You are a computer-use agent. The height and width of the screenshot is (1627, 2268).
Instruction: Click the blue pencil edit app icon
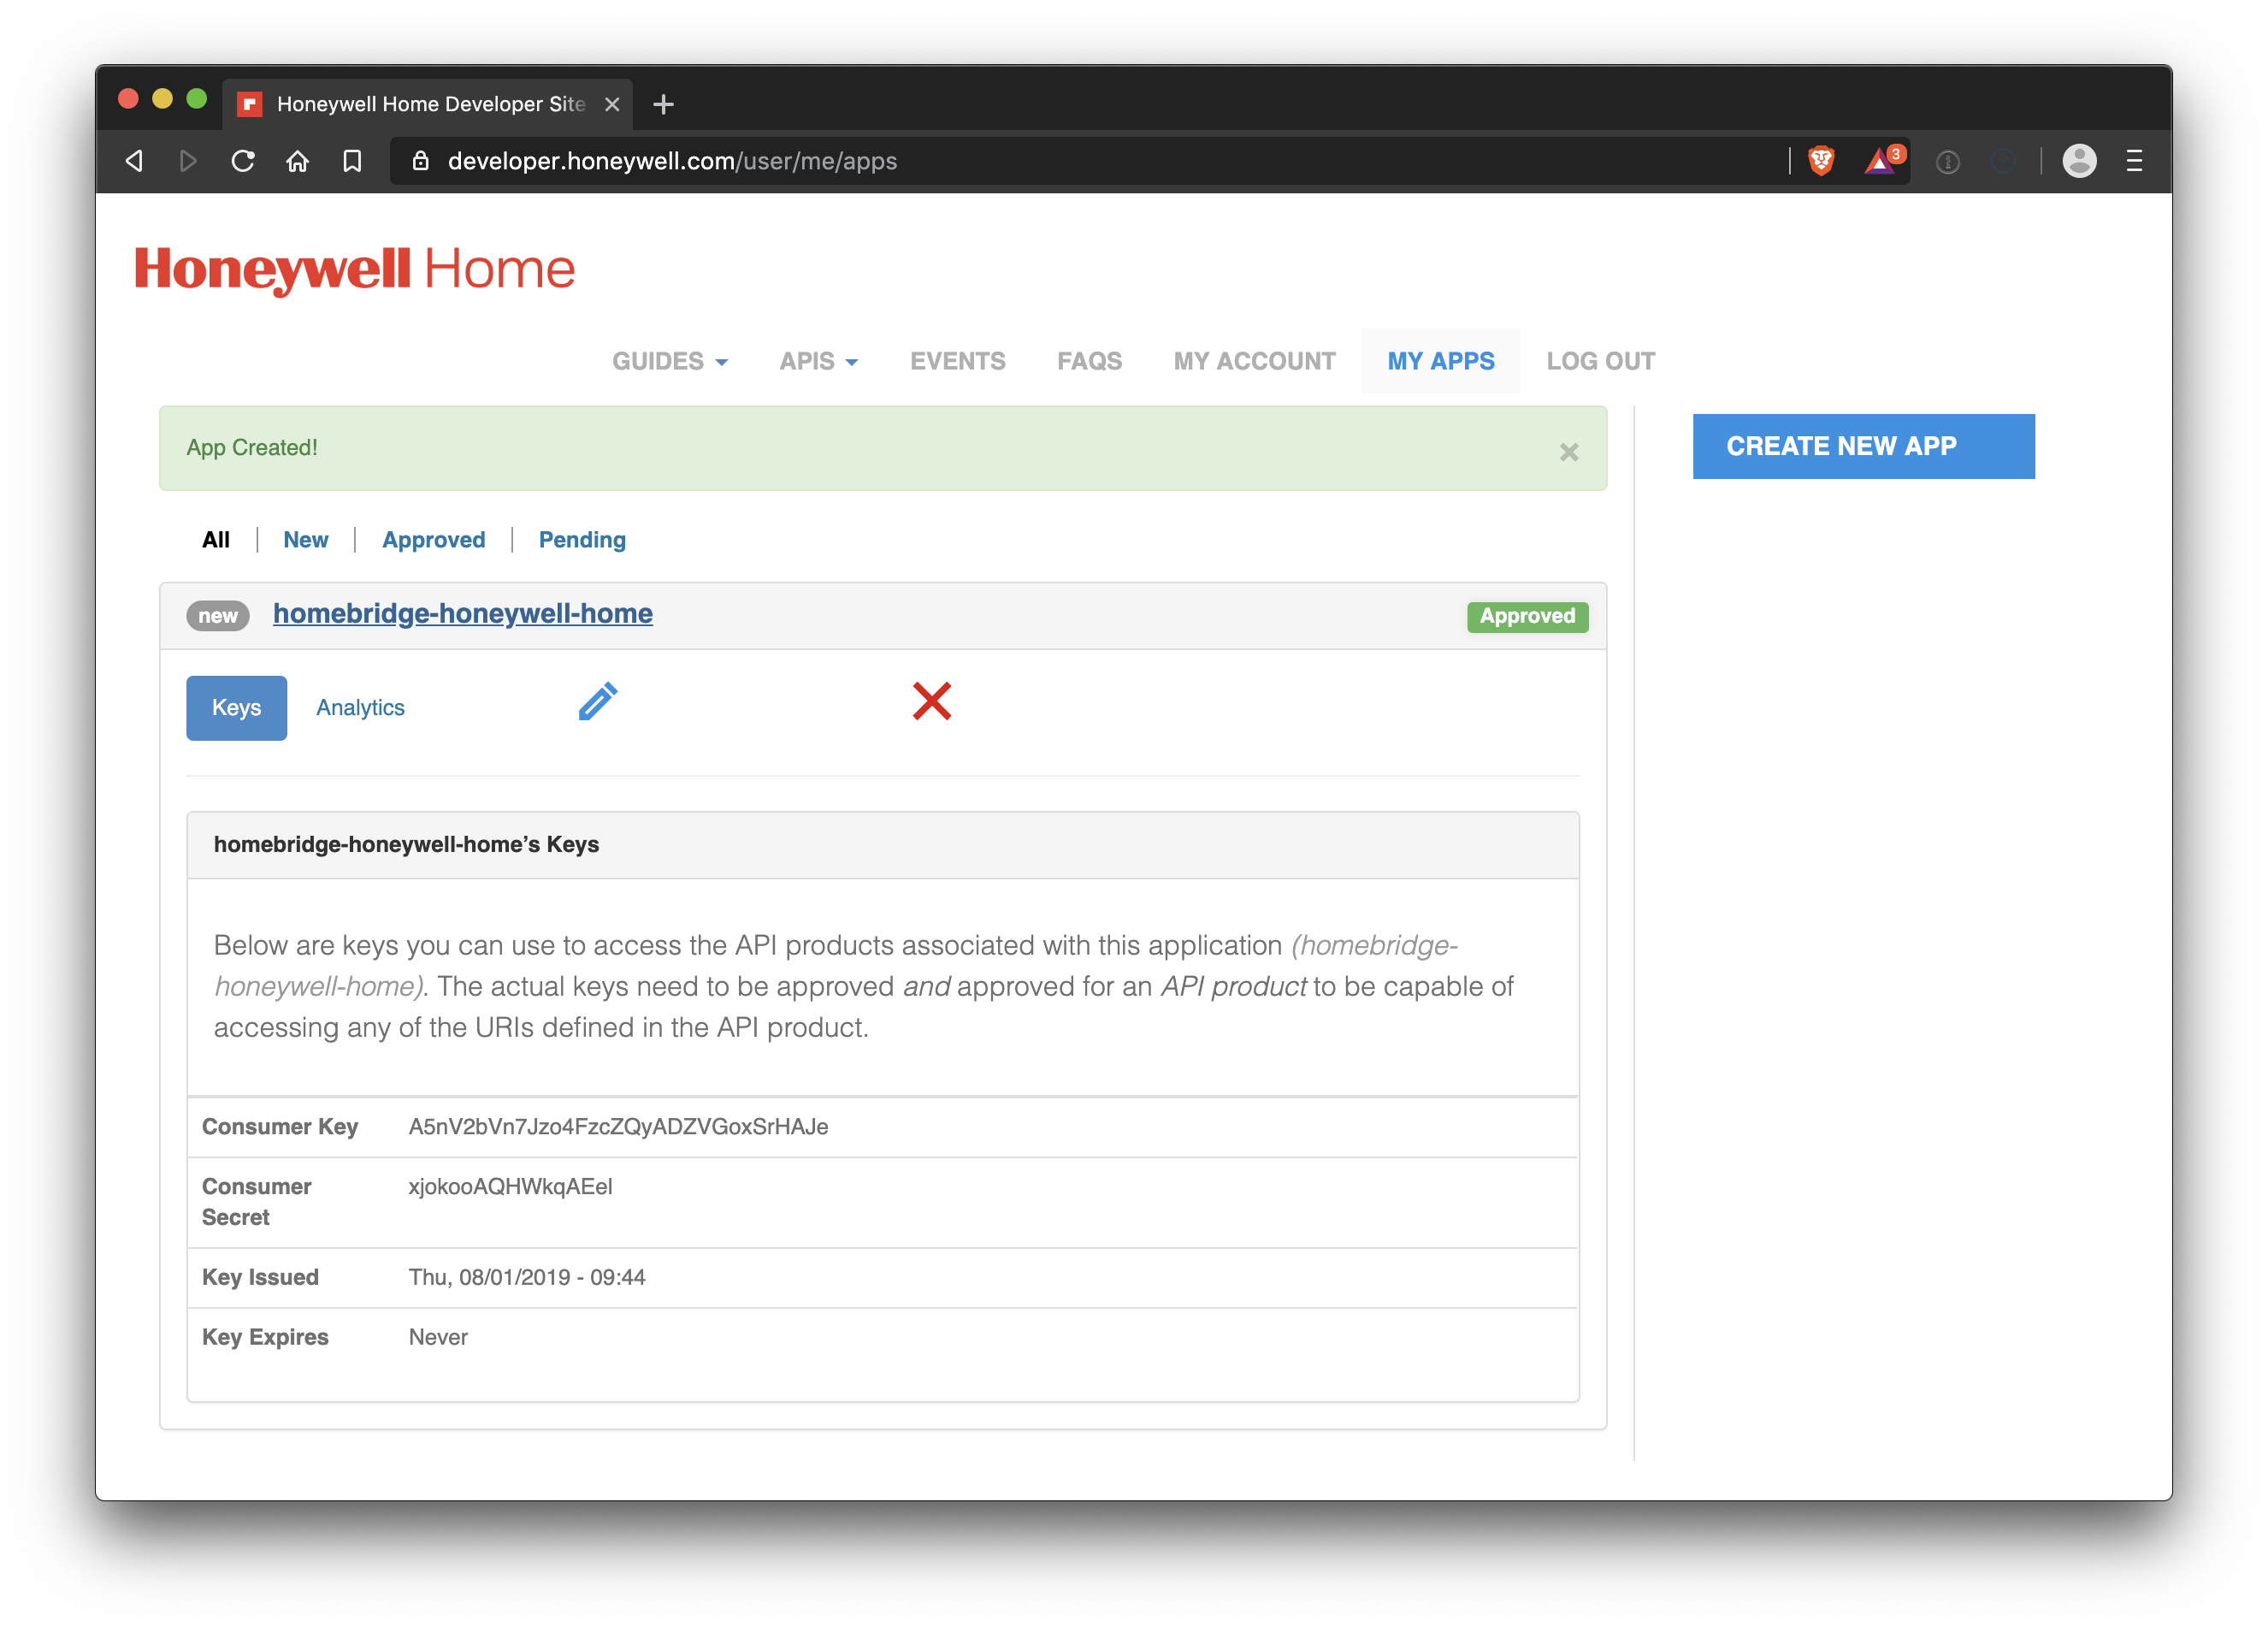click(x=598, y=702)
